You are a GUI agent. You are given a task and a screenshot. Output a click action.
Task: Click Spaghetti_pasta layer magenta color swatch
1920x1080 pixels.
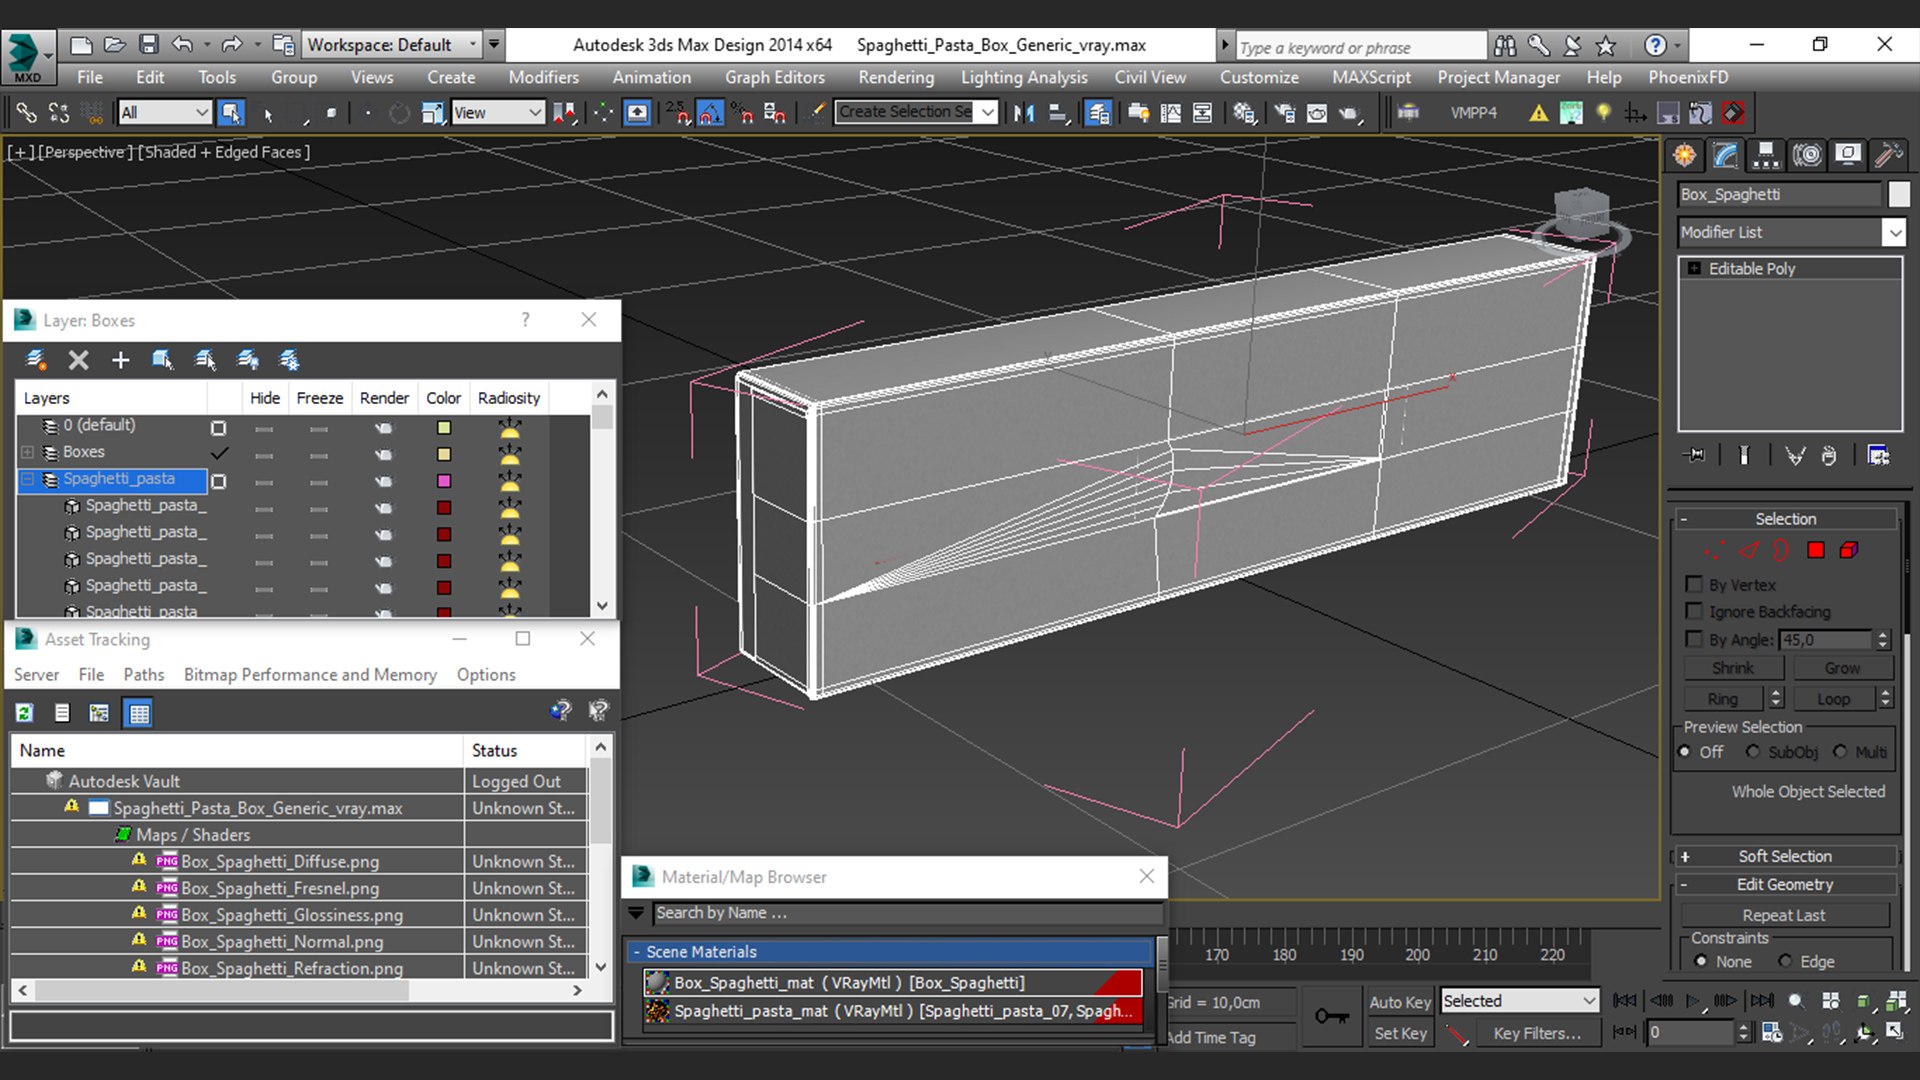click(x=444, y=481)
